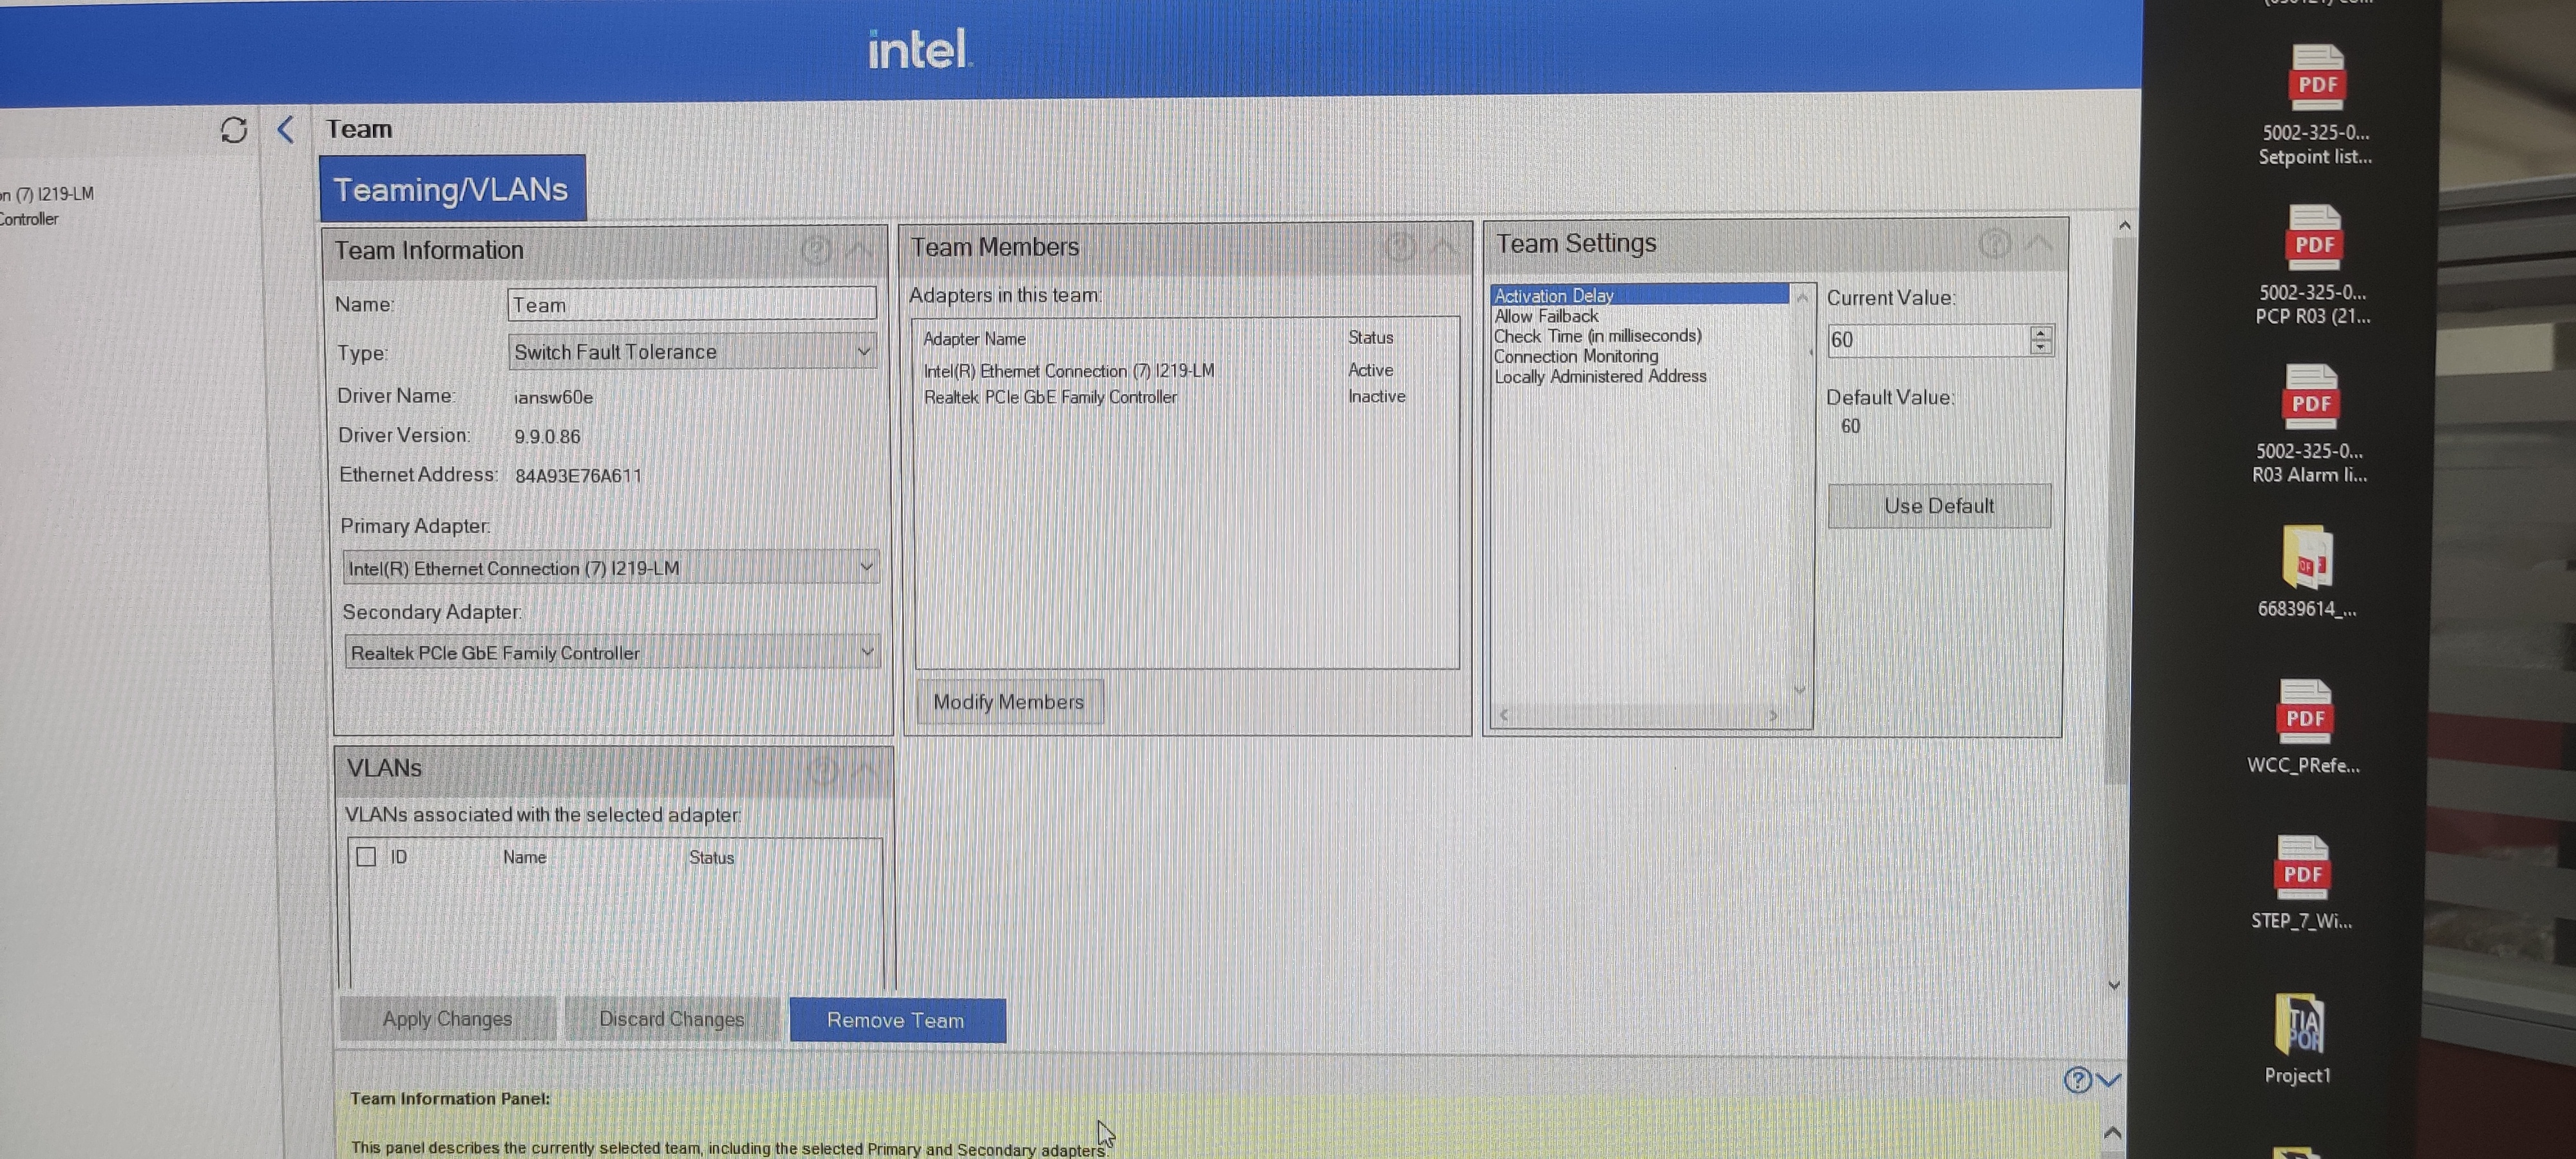Click the Remove Team button
Viewport: 2576px width, 1159px height.
tap(897, 1020)
